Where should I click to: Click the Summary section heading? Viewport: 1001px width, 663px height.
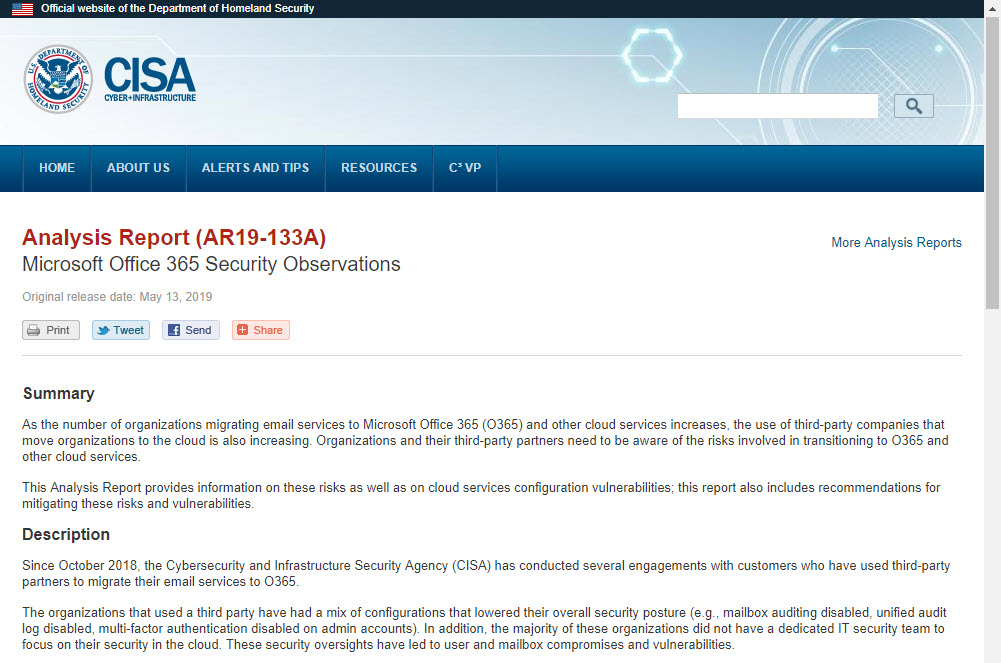[x=59, y=394]
